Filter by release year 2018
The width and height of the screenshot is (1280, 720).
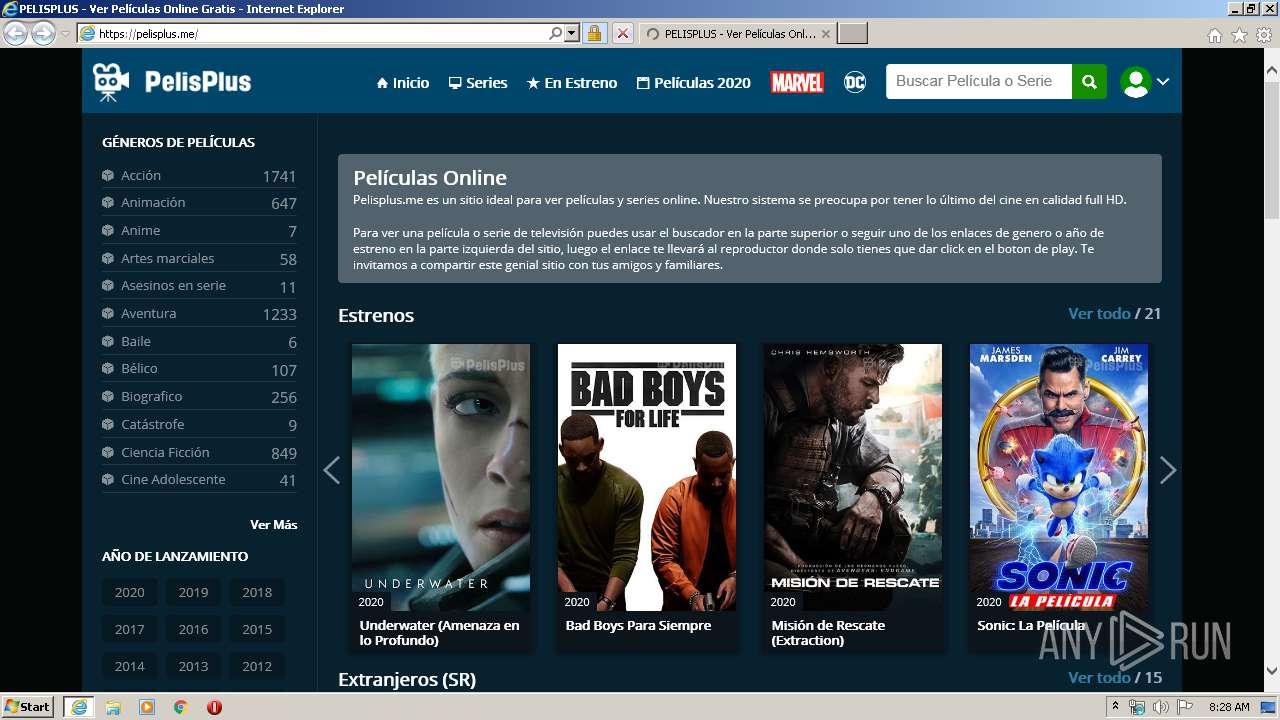[x=257, y=592]
